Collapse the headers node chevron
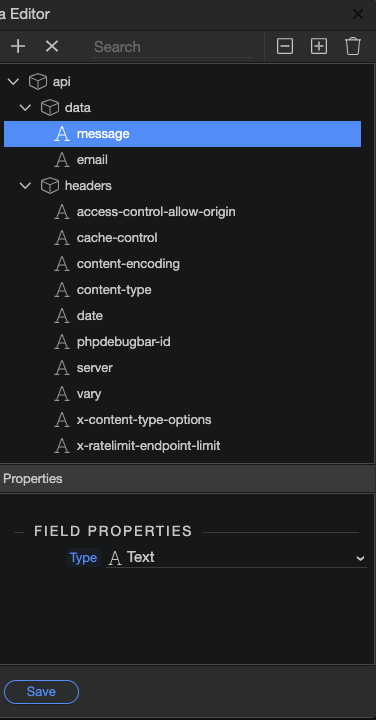 (26, 186)
